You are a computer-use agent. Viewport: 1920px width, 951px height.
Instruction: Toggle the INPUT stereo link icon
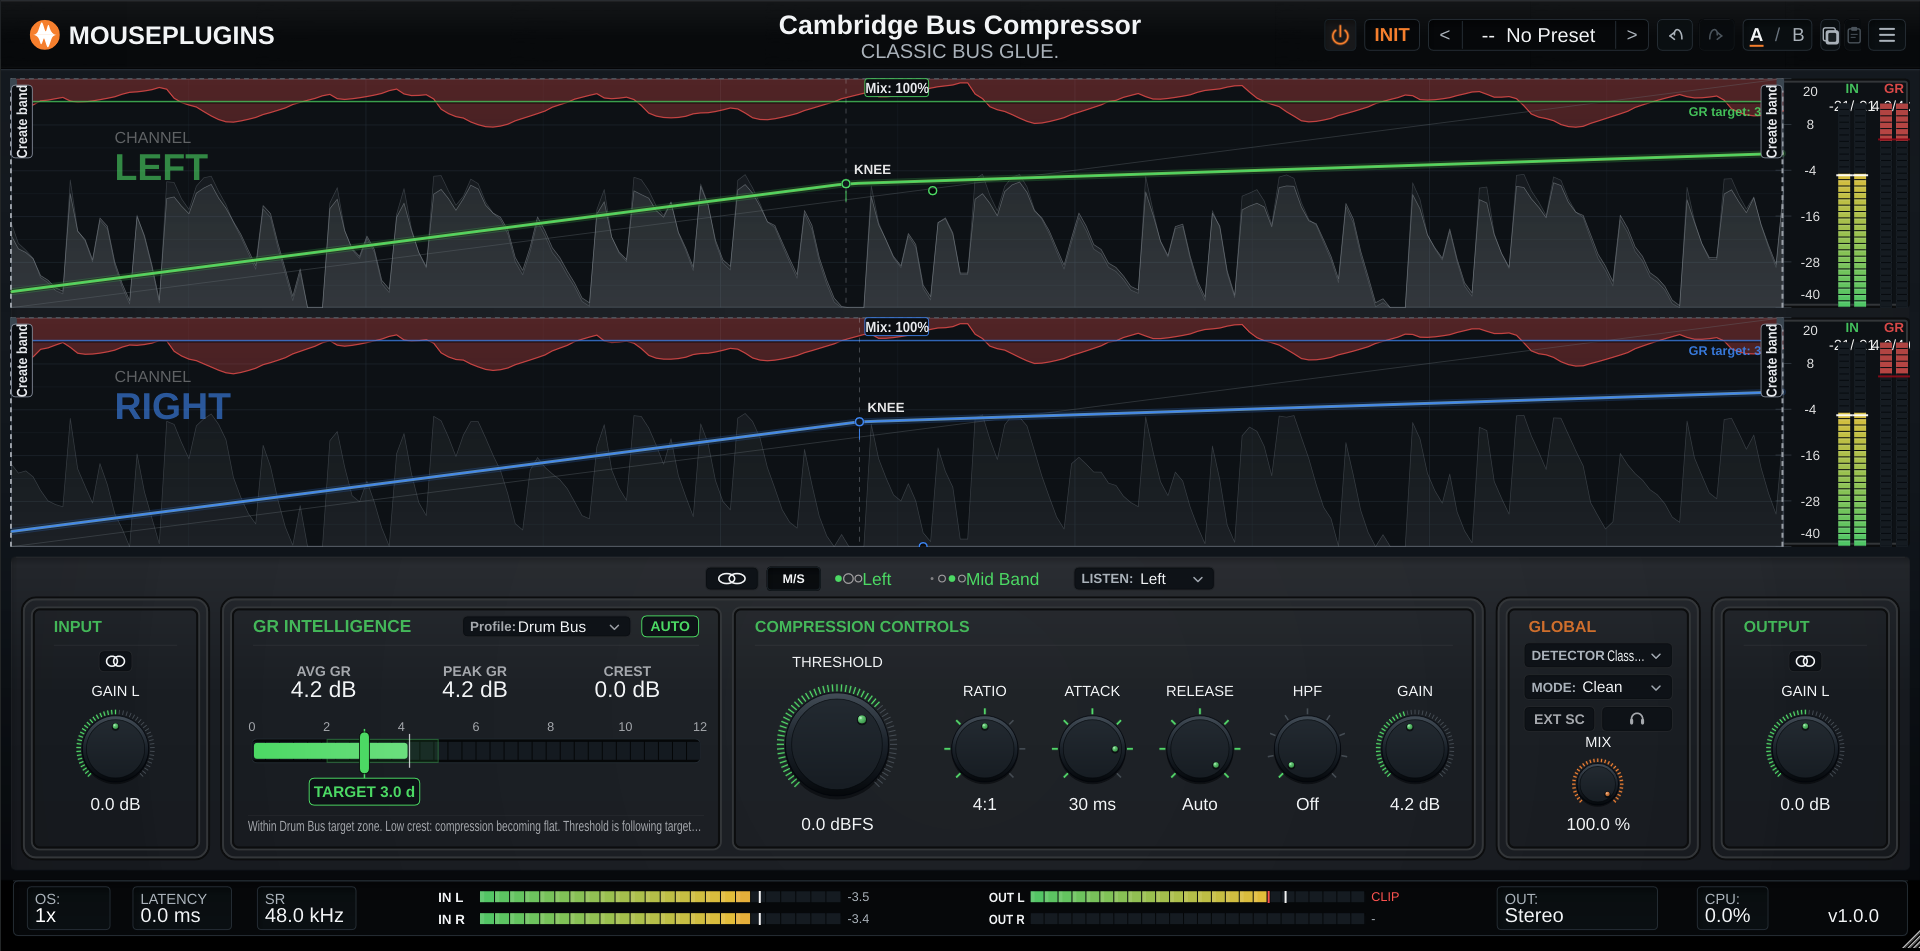pos(115,661)
